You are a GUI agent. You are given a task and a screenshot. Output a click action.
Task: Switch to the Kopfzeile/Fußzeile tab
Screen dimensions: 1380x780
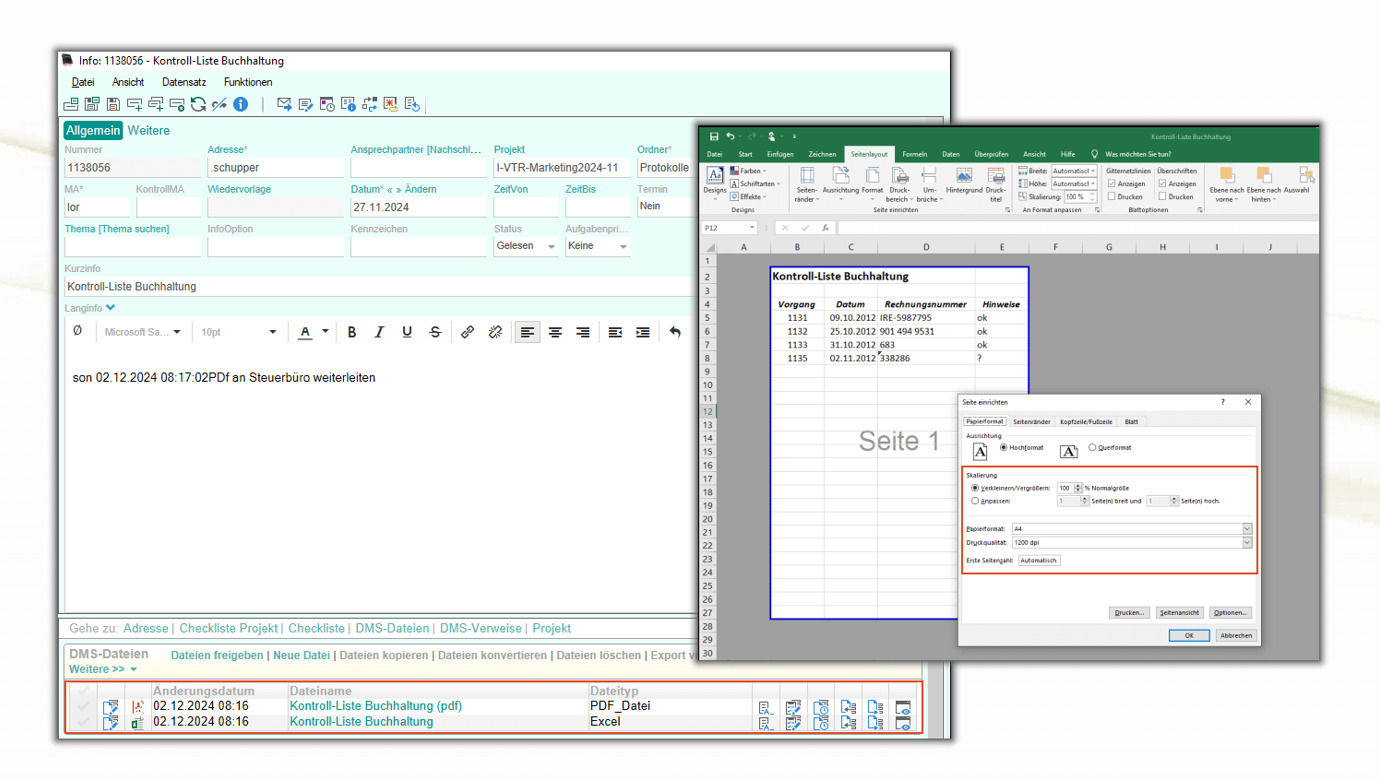1085,422
